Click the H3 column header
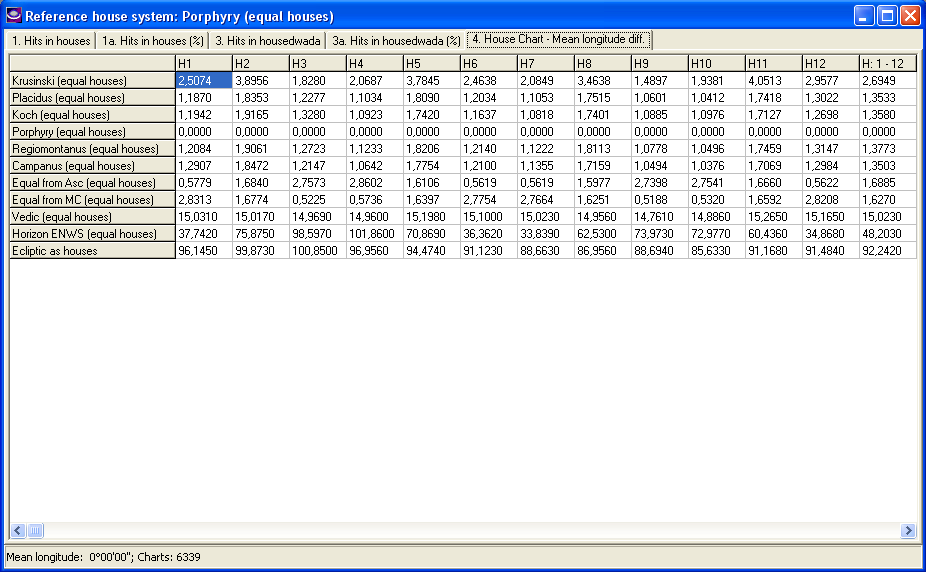This screenshot has width=926, height=572. (x=318, y=63)
